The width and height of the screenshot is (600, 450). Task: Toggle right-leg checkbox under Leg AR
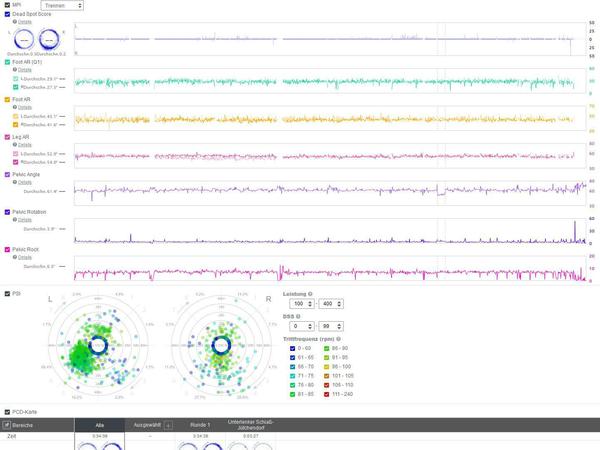pos(16,162)
